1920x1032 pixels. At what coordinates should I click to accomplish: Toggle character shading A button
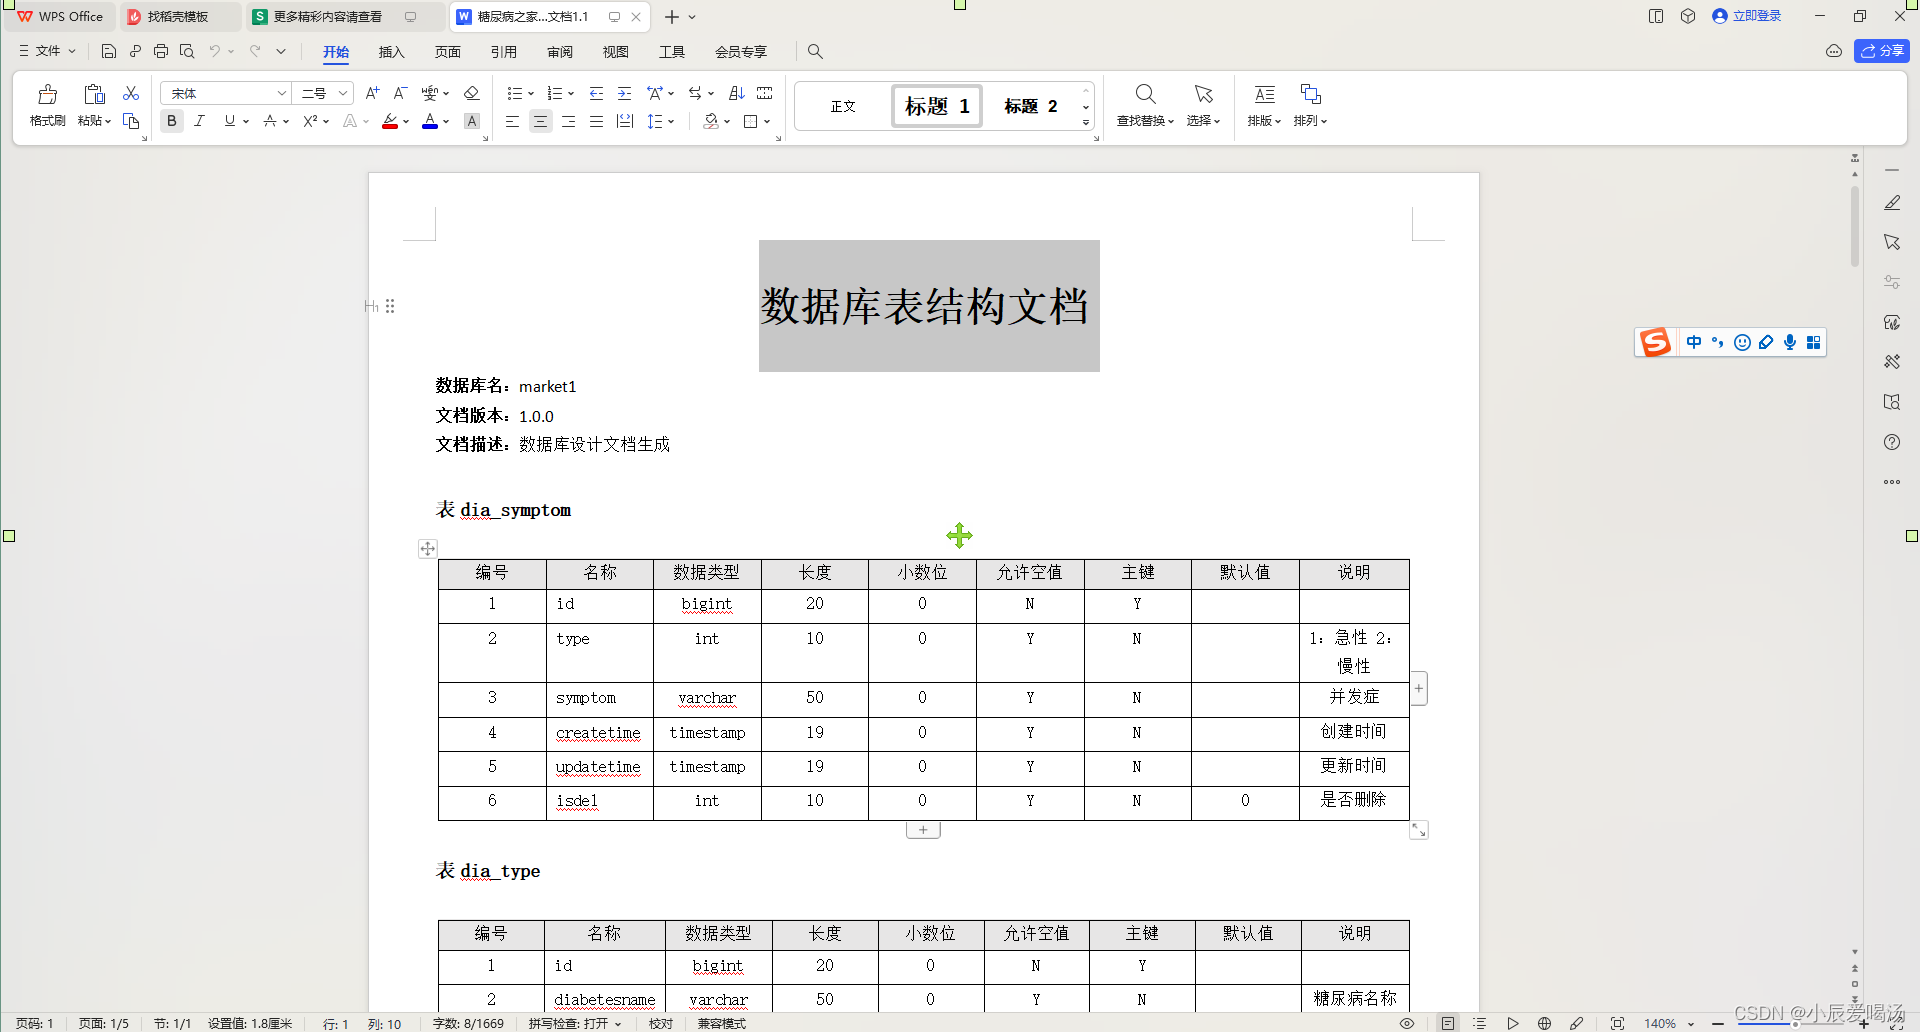pyautogui.click(x=472, y=121)
